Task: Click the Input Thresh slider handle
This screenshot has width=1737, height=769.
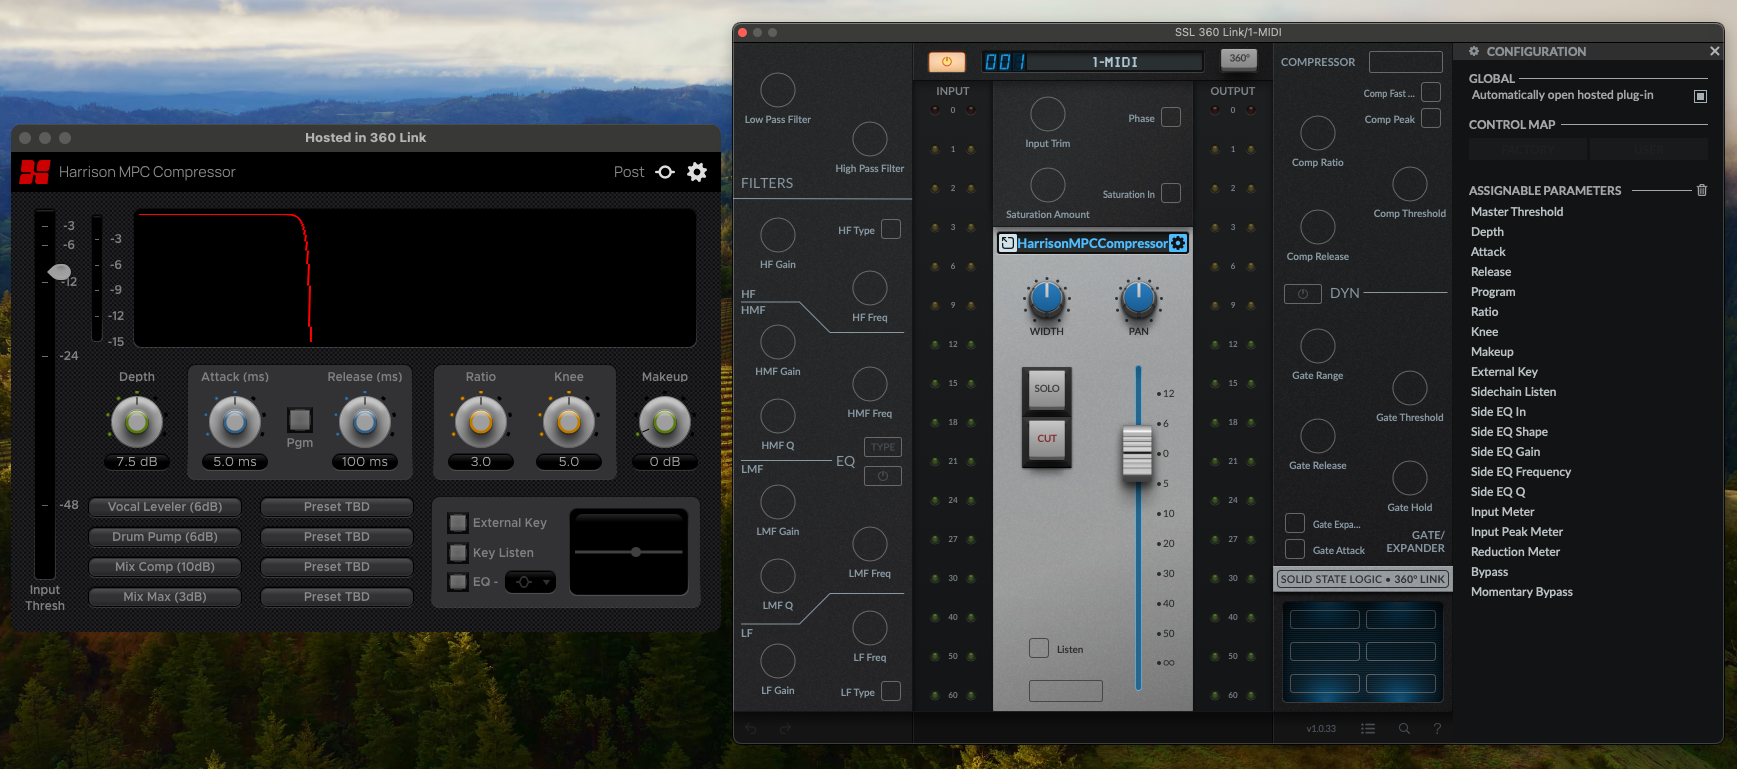Action: point(59,272)
